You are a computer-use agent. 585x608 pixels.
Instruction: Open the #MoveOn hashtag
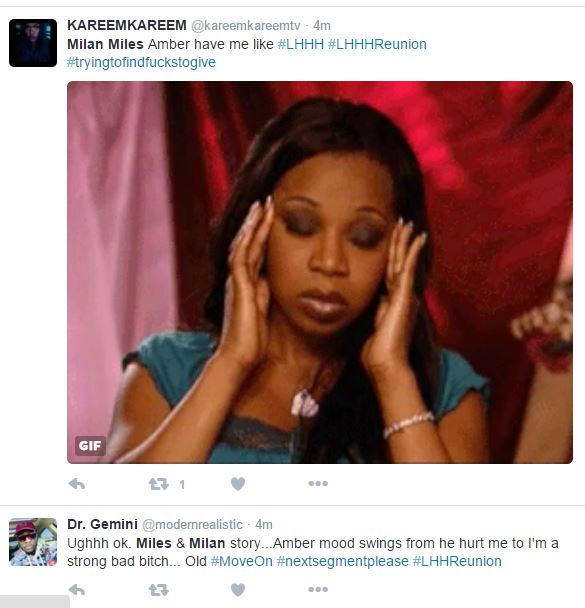click(242, 561)
